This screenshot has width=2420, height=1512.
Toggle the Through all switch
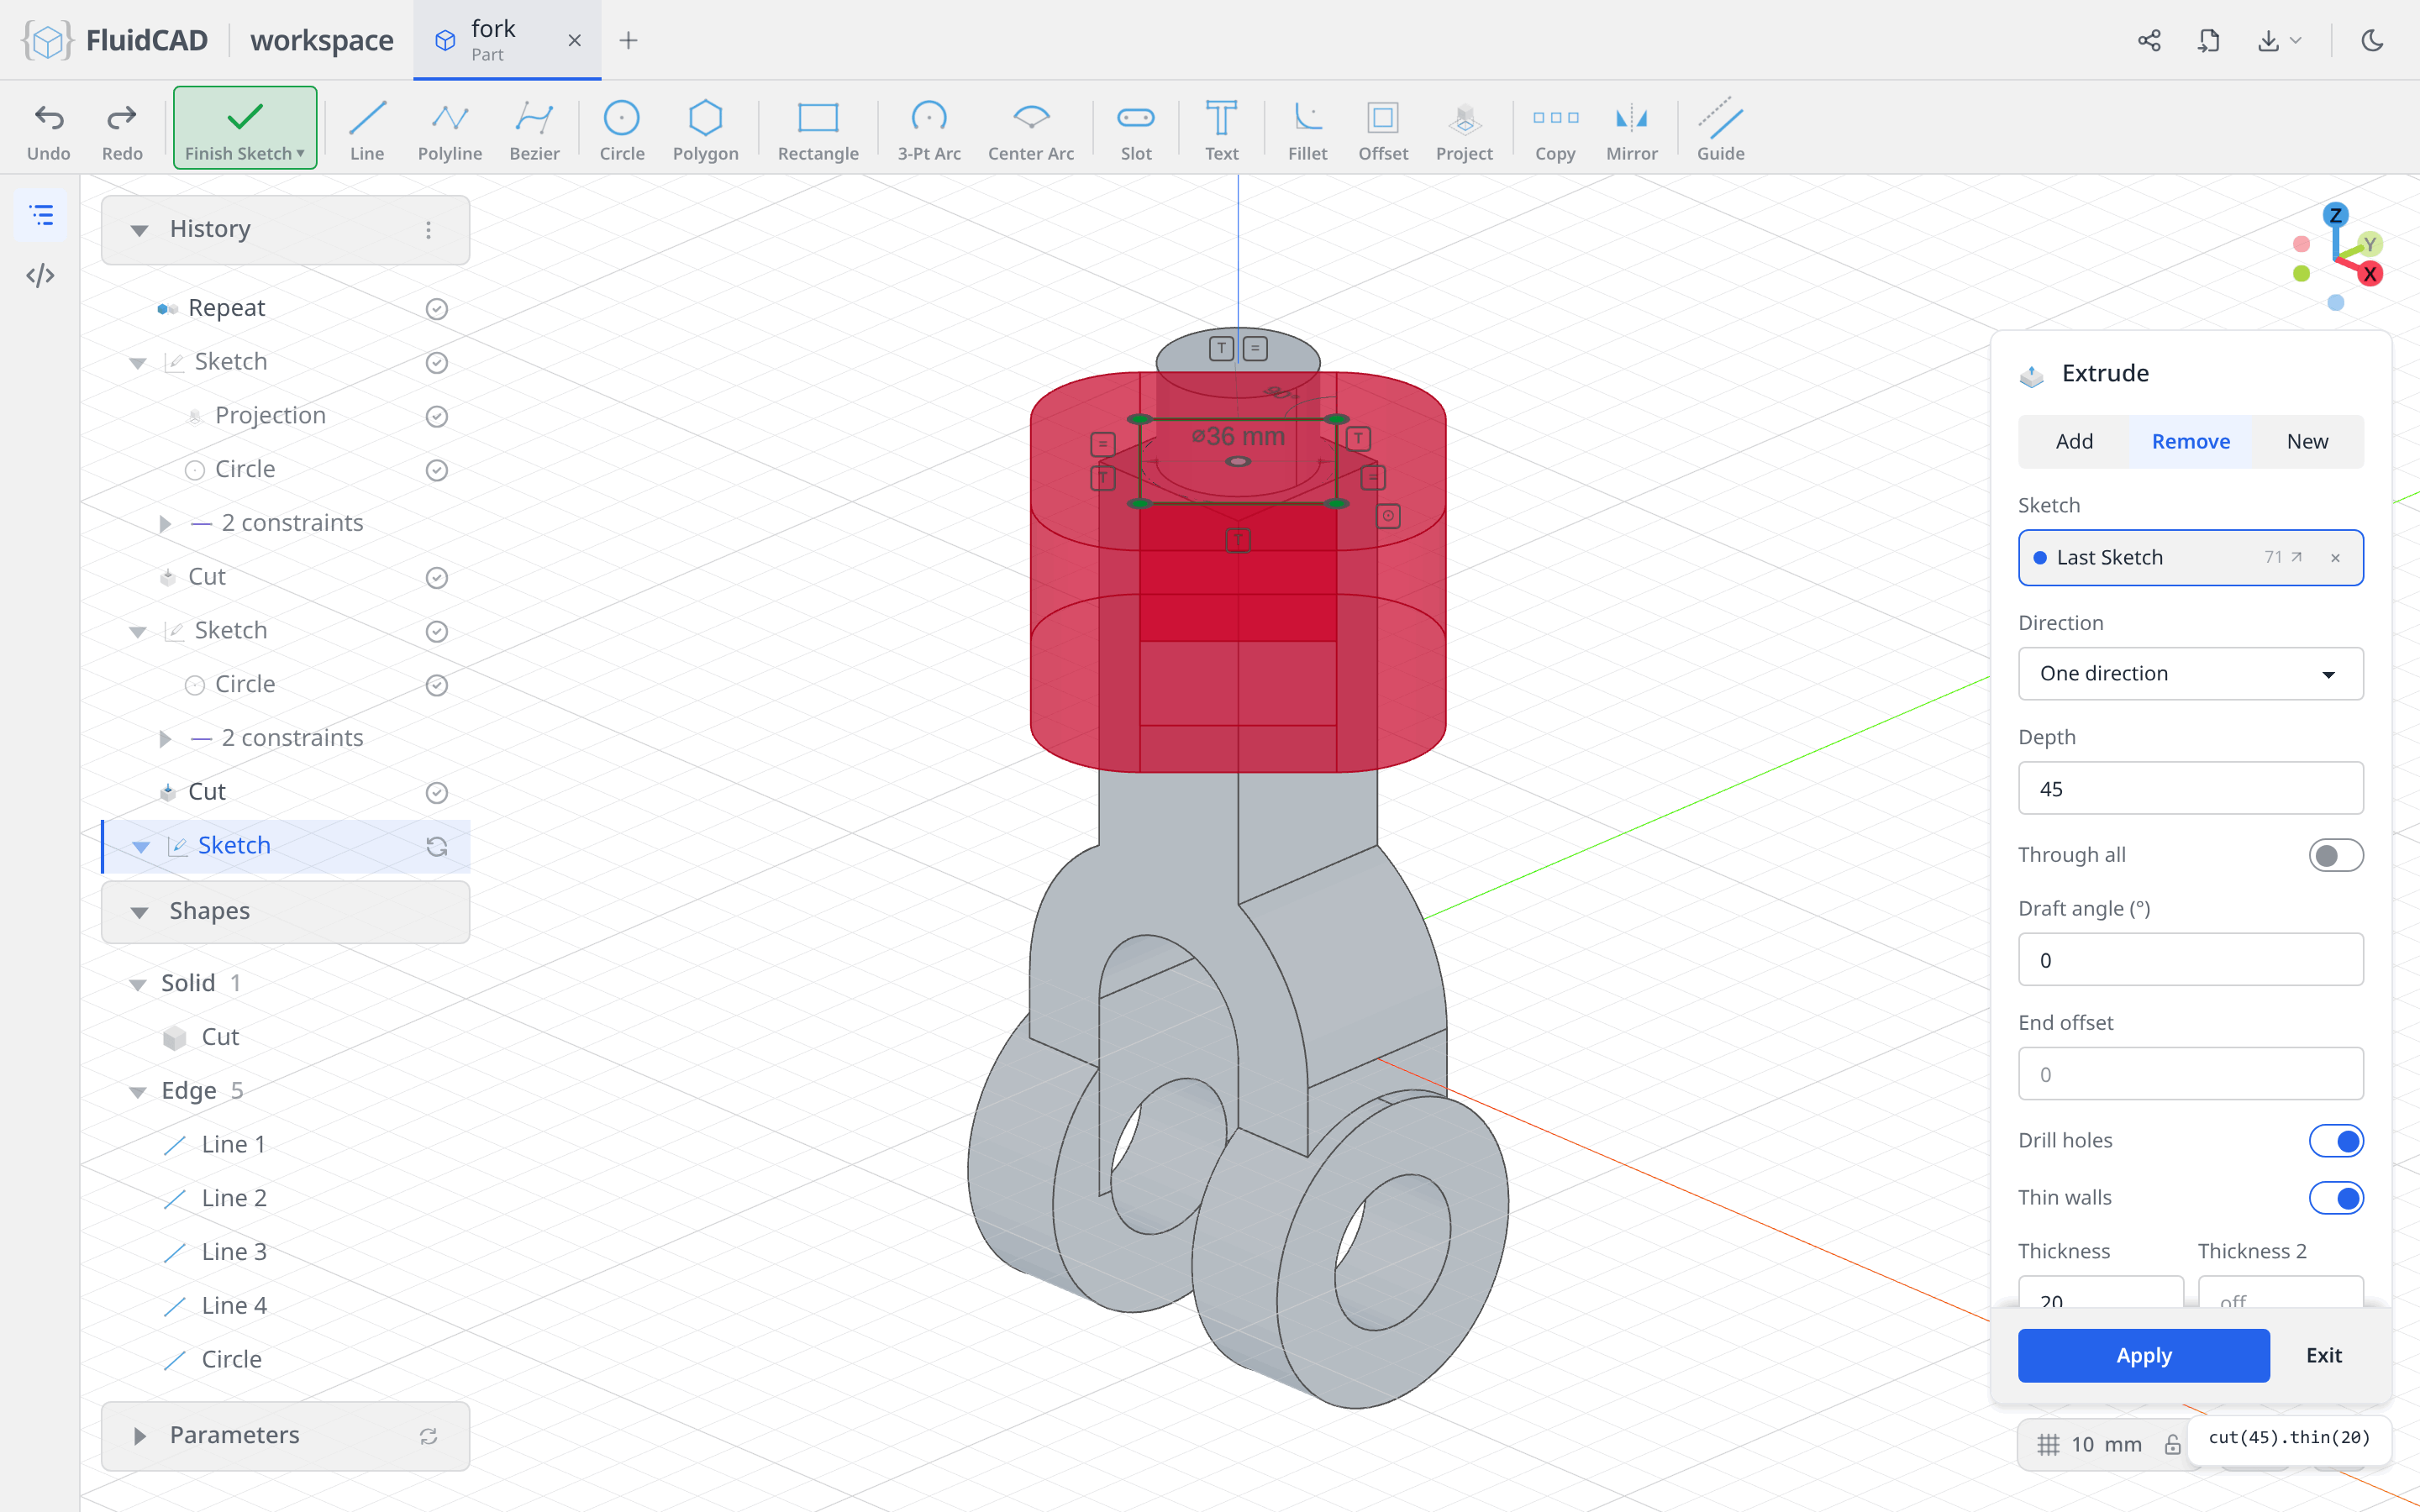pyautogui.click(x=2335, y=855)
